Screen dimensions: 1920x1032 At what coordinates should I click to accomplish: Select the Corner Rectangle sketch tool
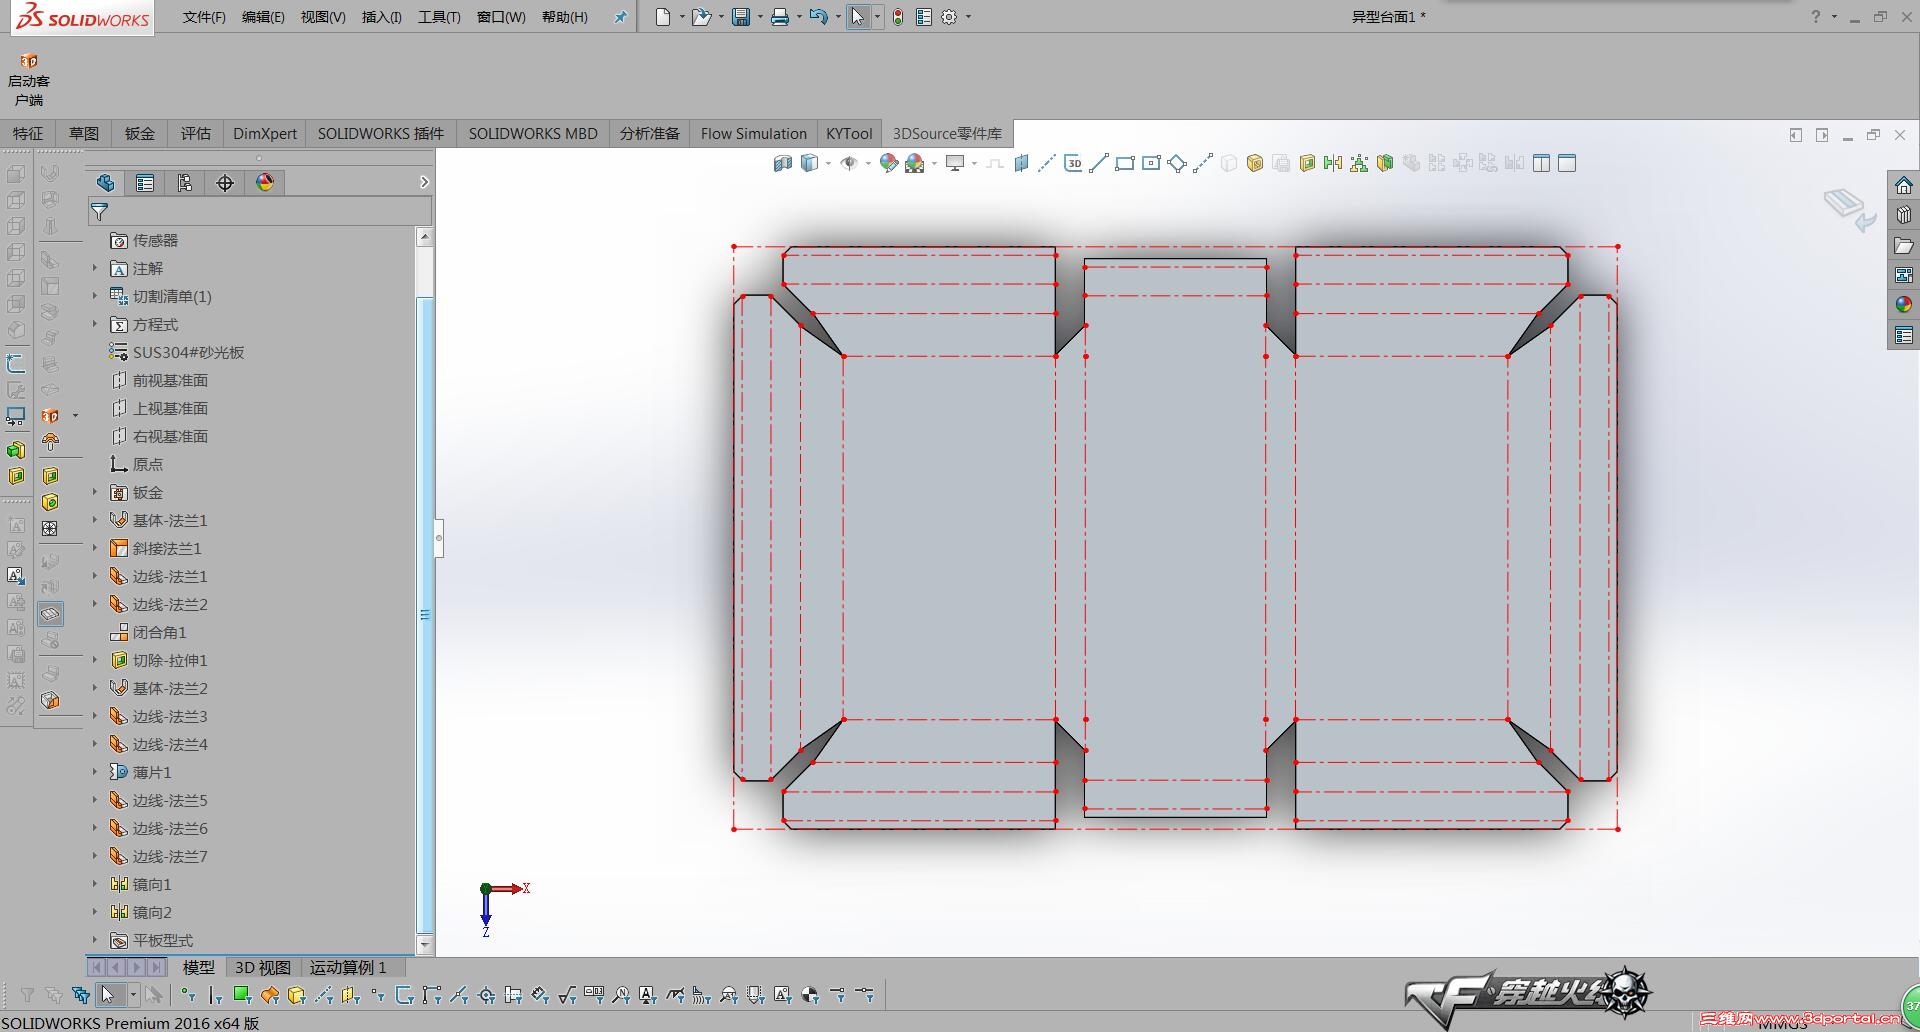[x=1125, y=163]
